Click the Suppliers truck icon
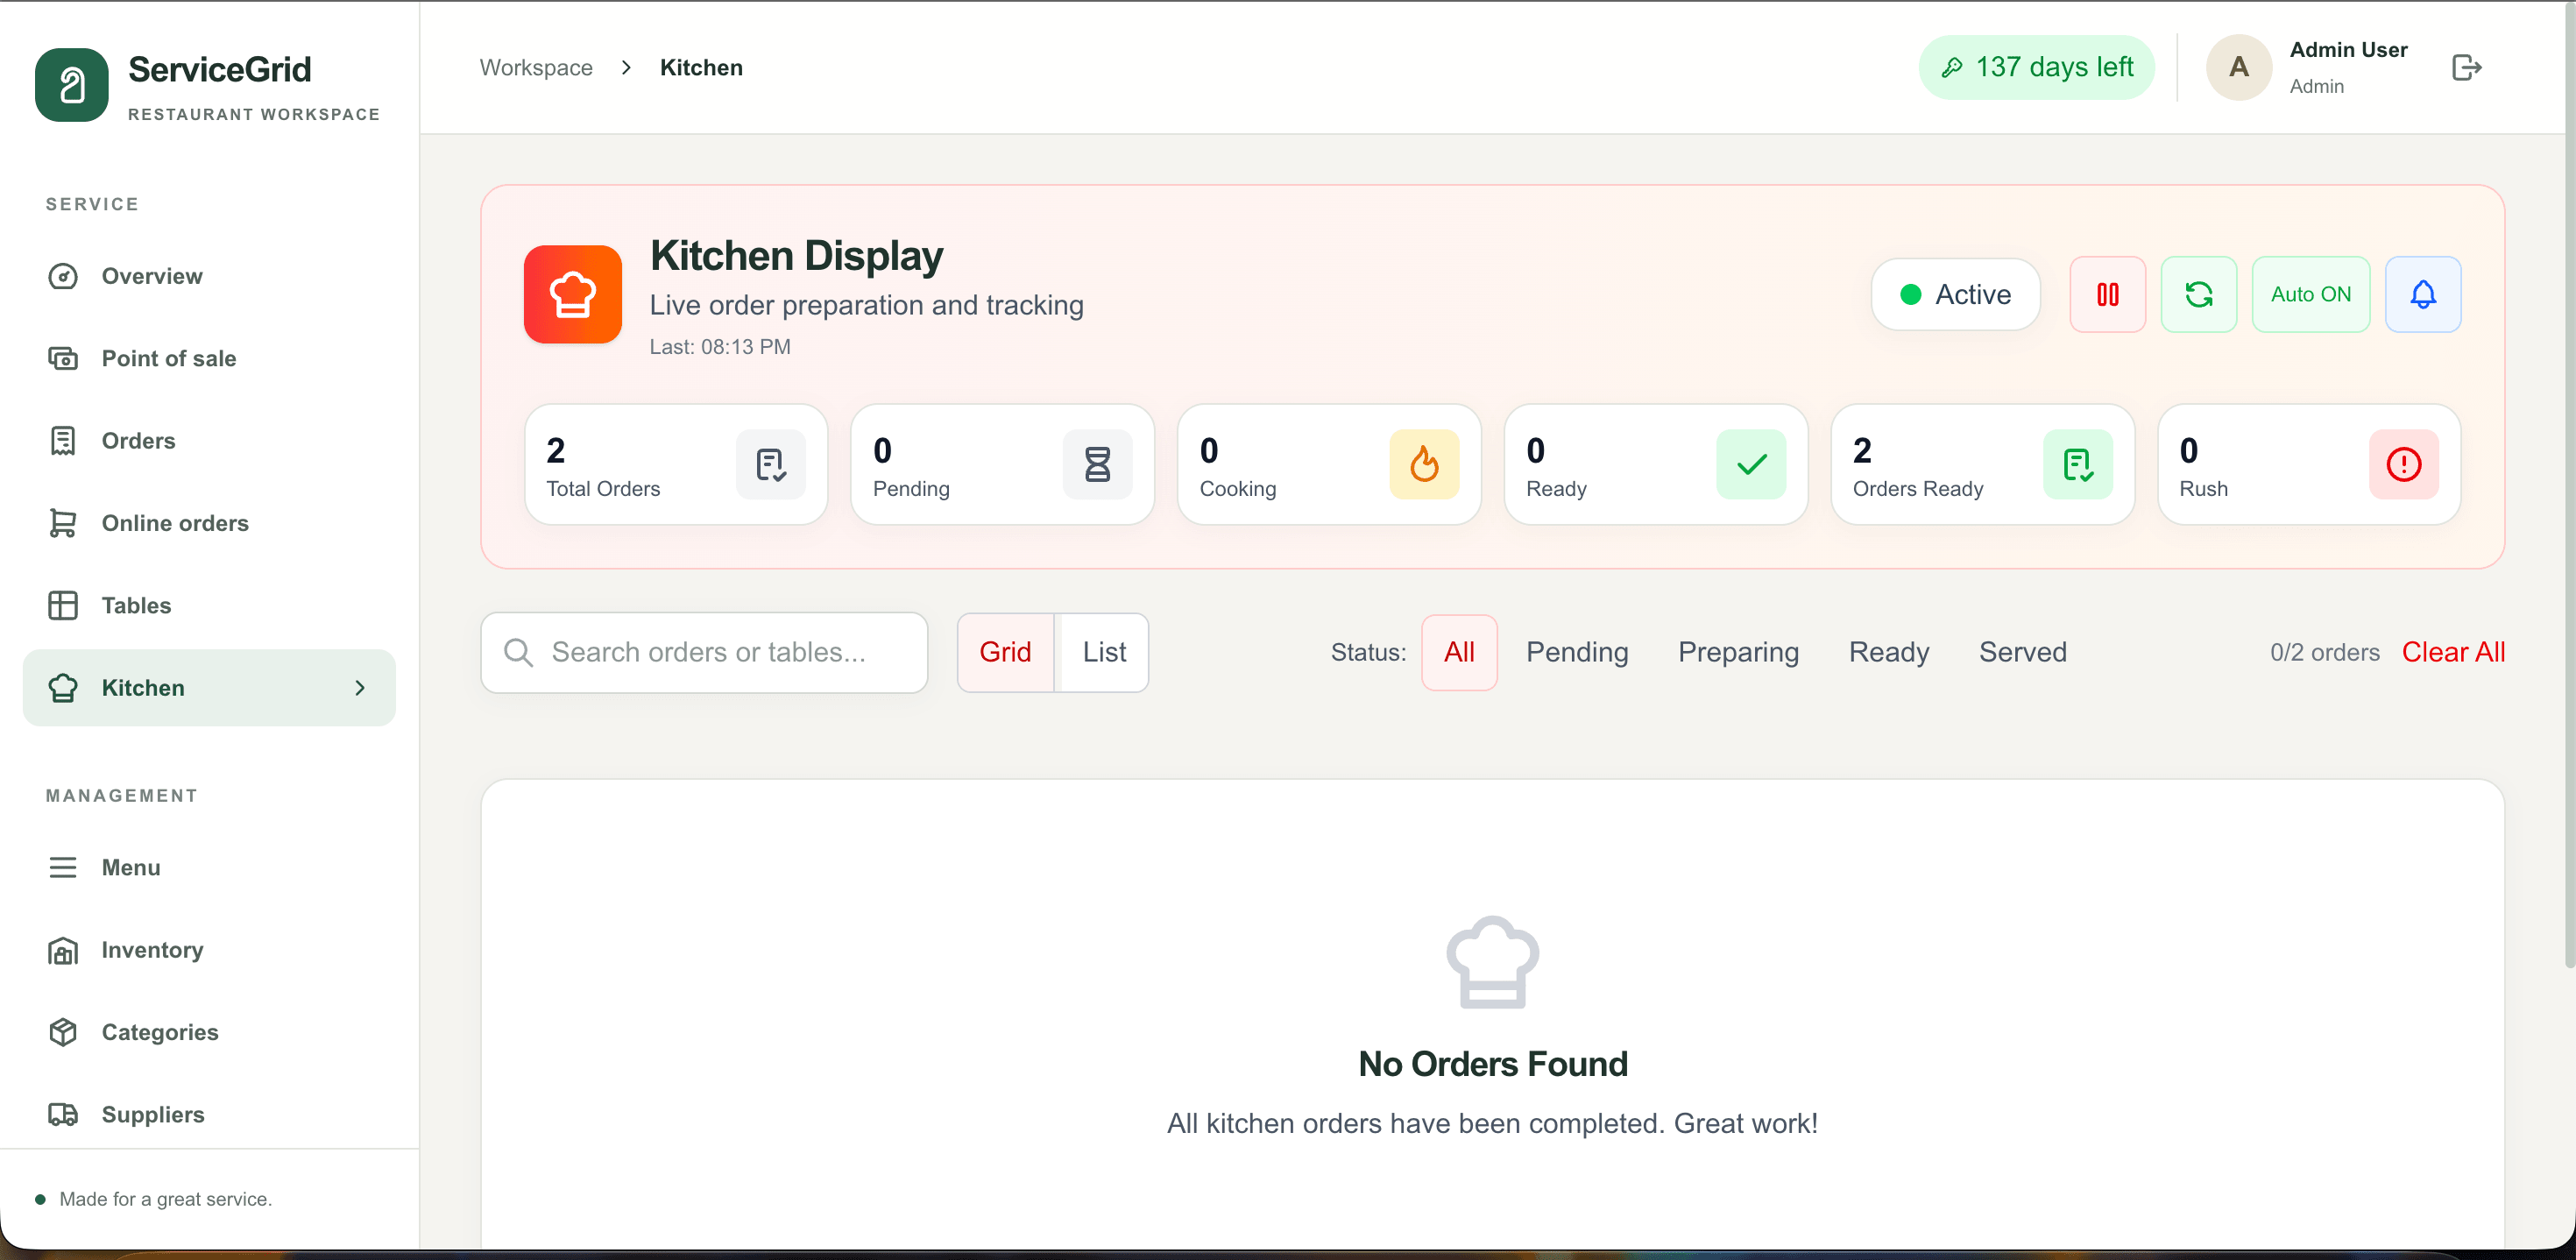2576x1260 pixels. coord(63,1114)
